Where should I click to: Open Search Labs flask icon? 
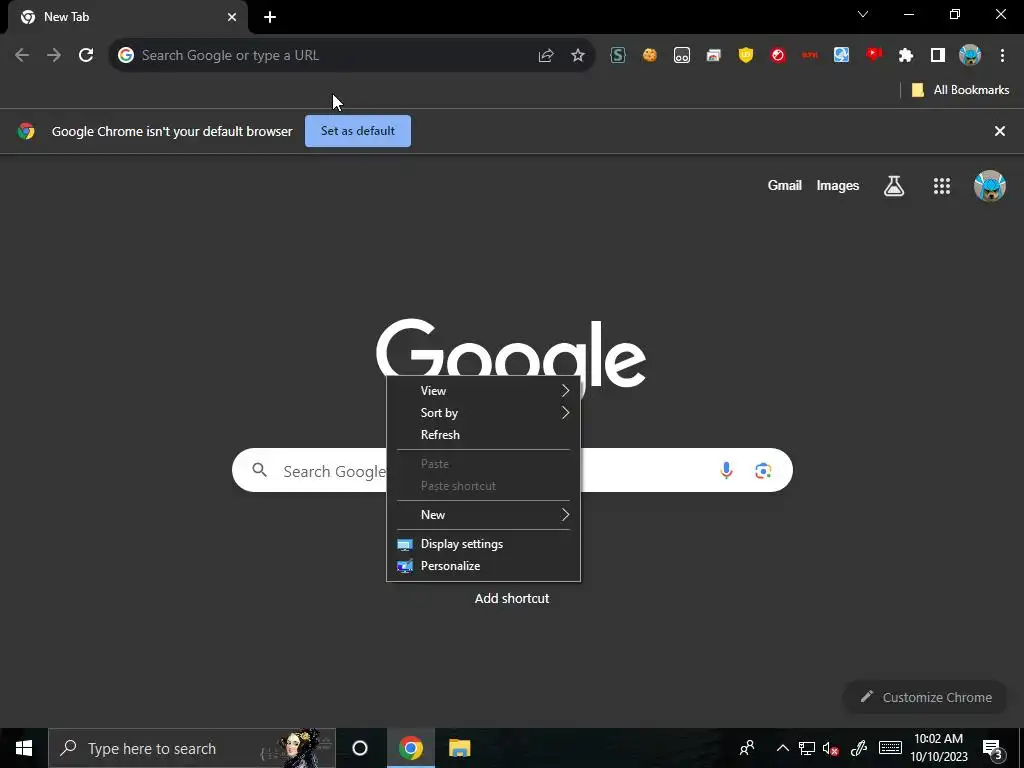click(894, 186)
